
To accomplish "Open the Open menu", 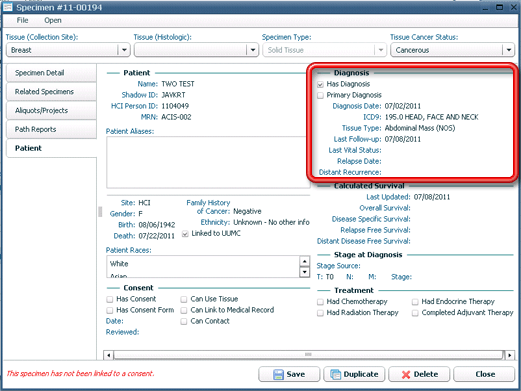I will click(53, 20).
